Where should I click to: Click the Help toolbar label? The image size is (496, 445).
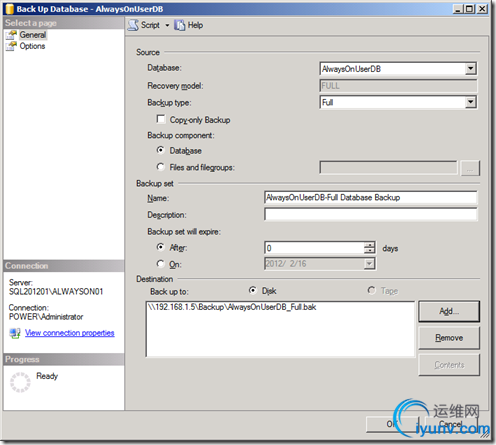tap(195, 25)
